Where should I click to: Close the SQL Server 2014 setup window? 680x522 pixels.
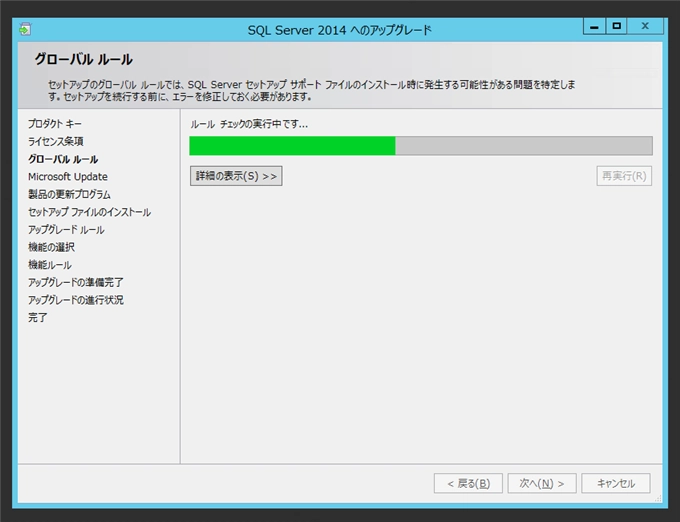645,26
